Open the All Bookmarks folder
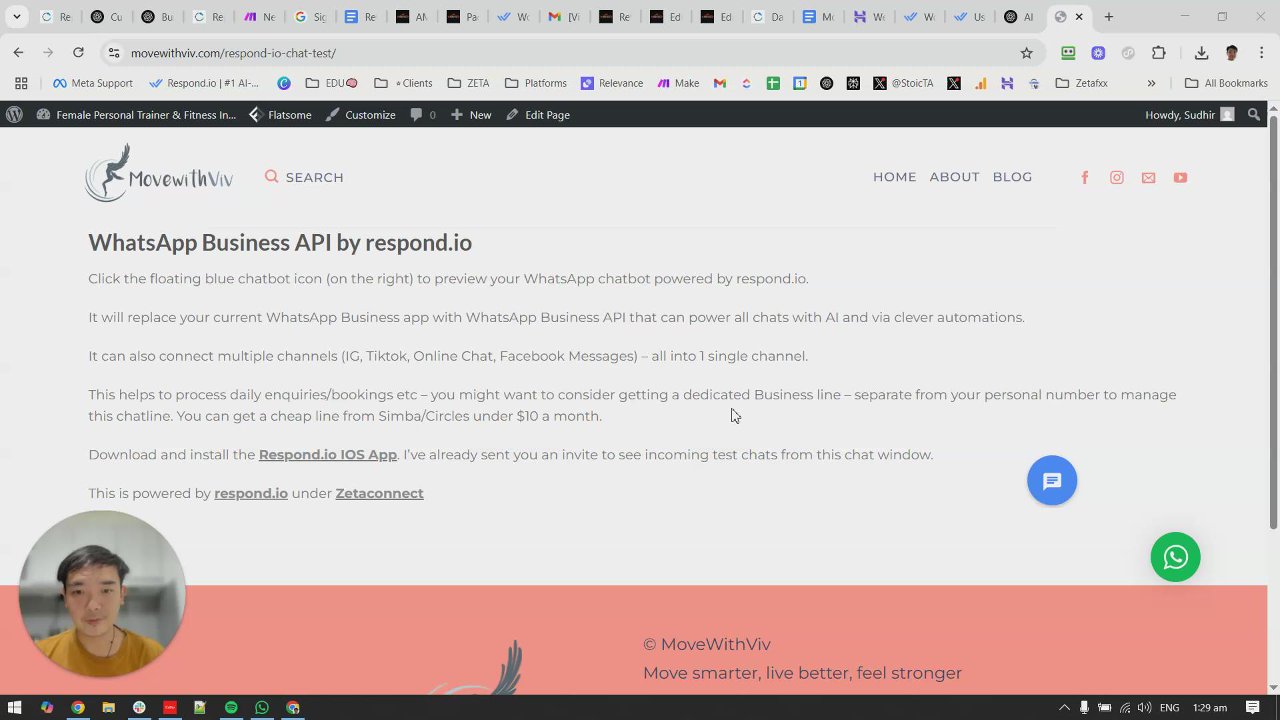The width and height of the screenshot is (1280, 720). point(1226,83)
